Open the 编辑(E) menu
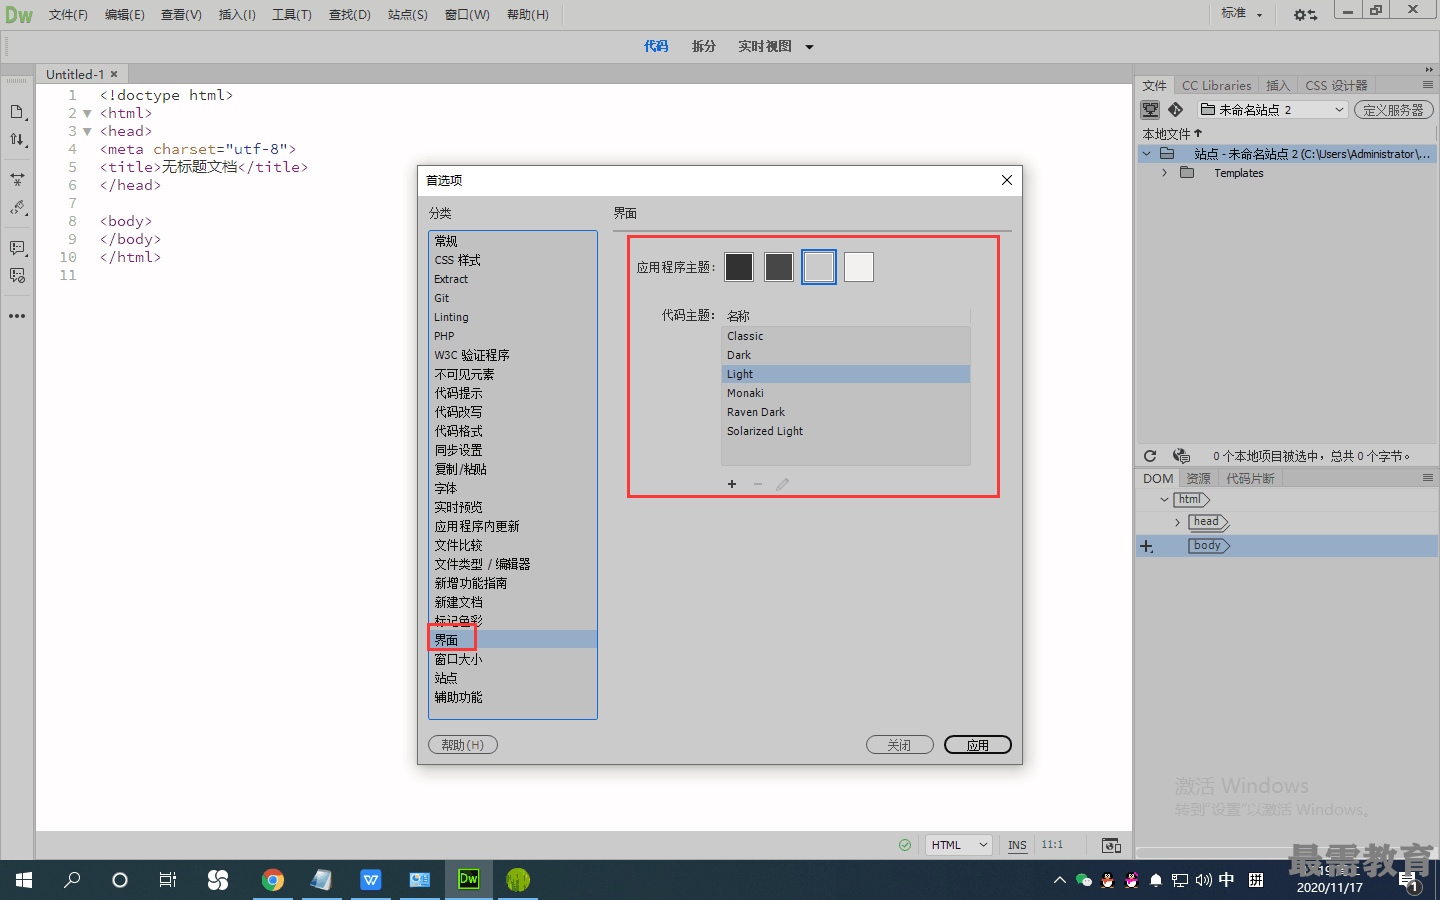 [x=125, y=15]
